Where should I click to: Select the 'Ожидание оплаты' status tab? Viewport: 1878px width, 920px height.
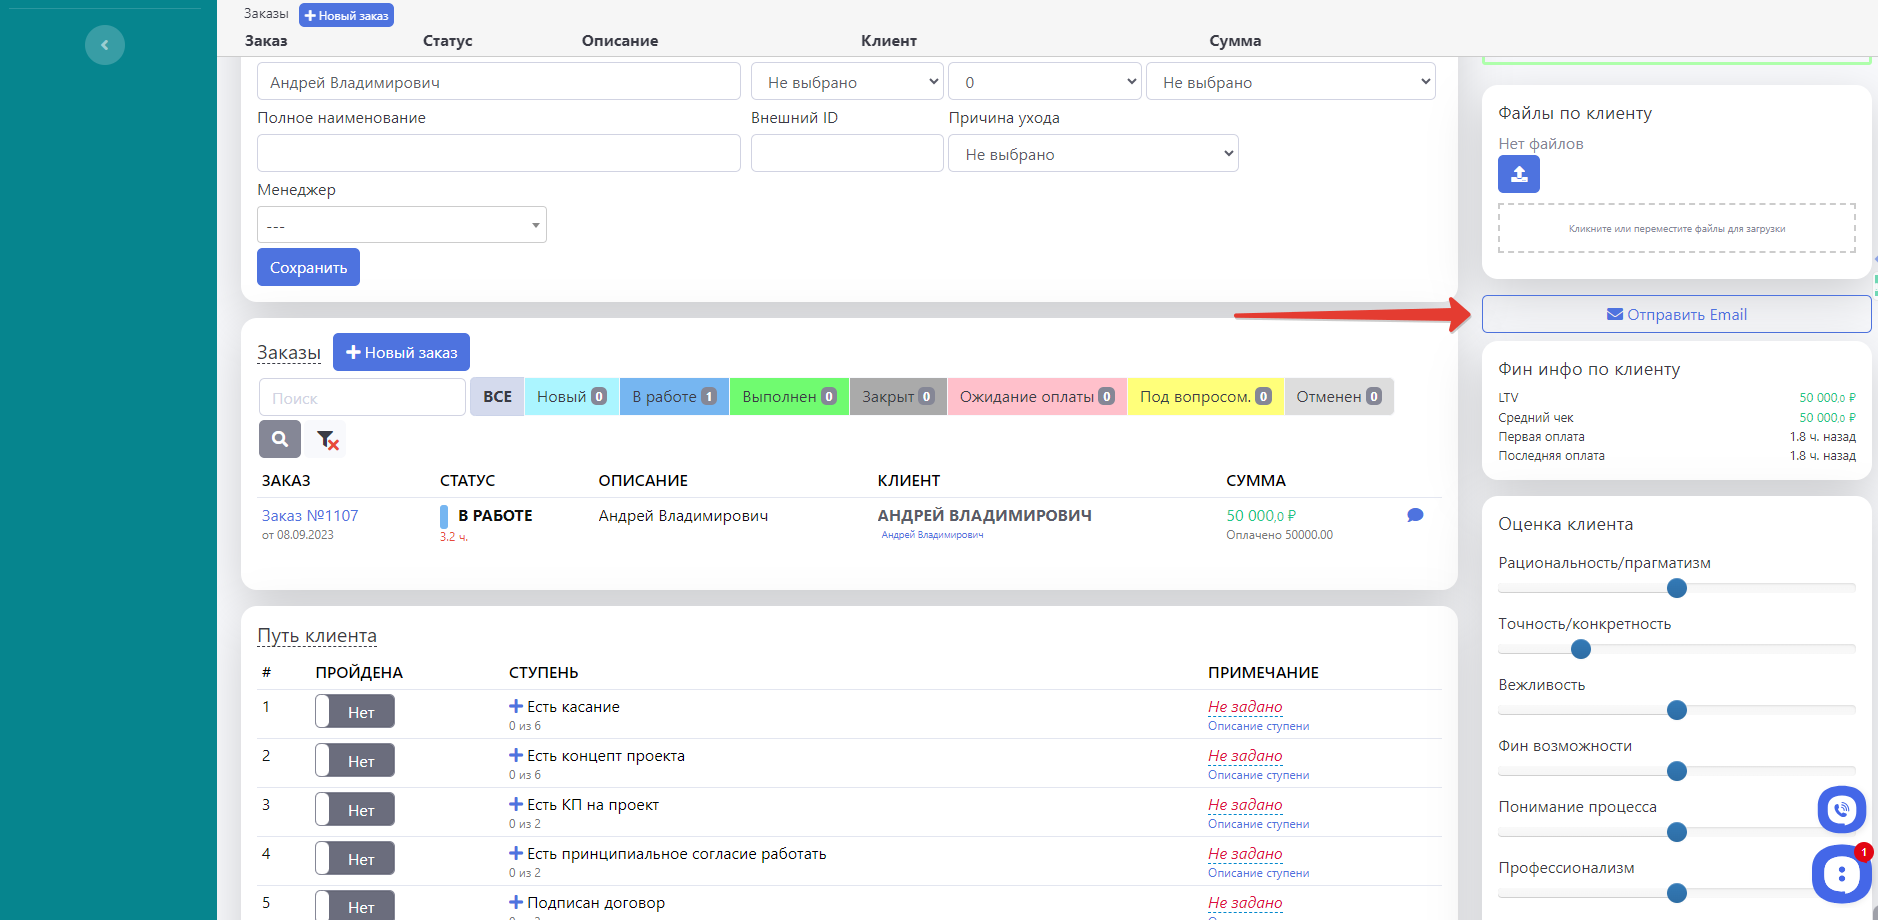(1036, 397)
